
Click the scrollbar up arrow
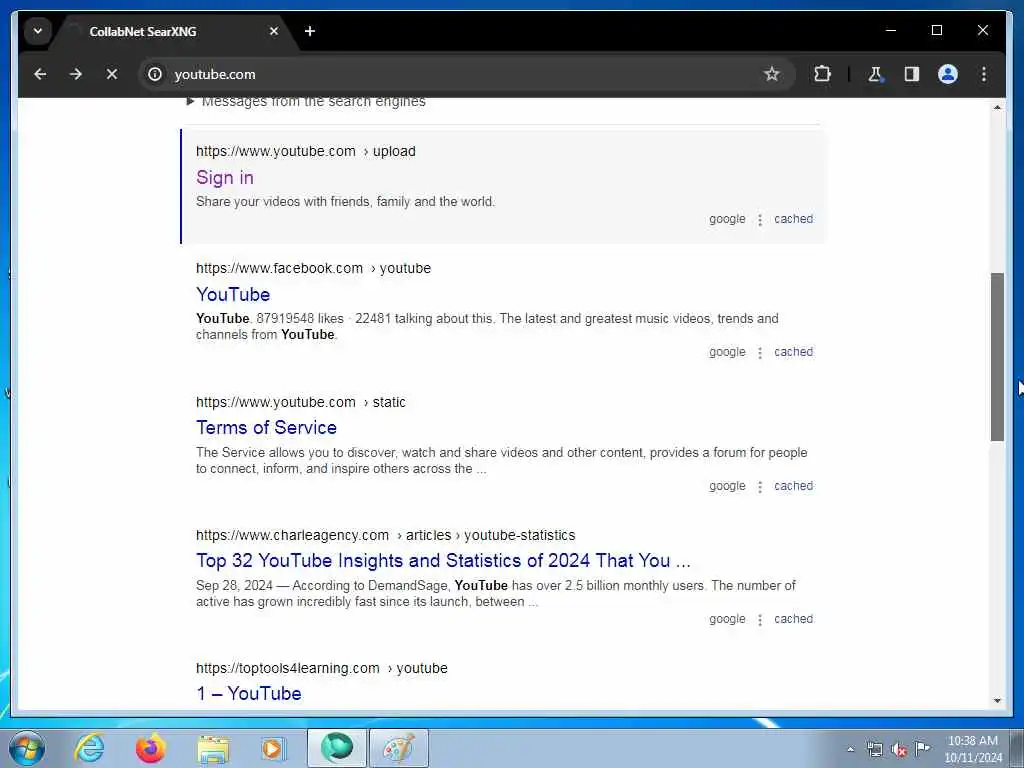997,107
